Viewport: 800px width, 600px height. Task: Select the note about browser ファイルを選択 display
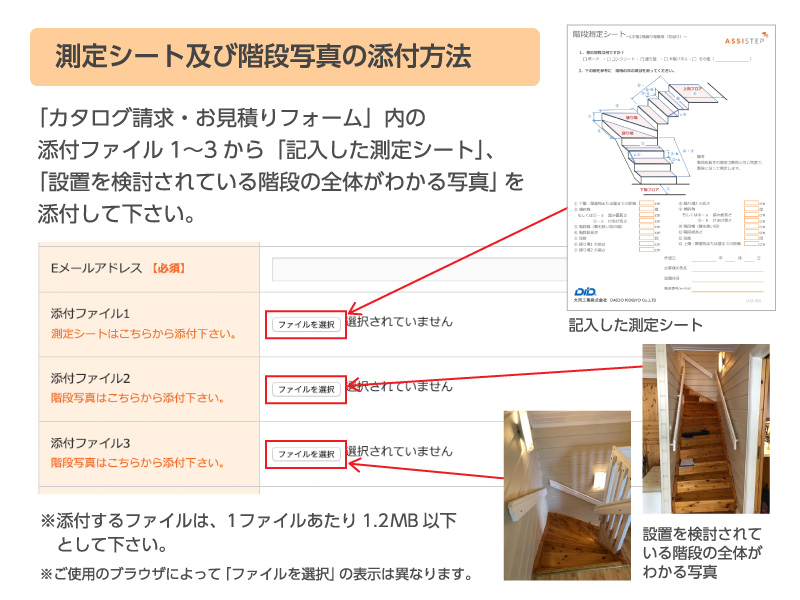258,574
